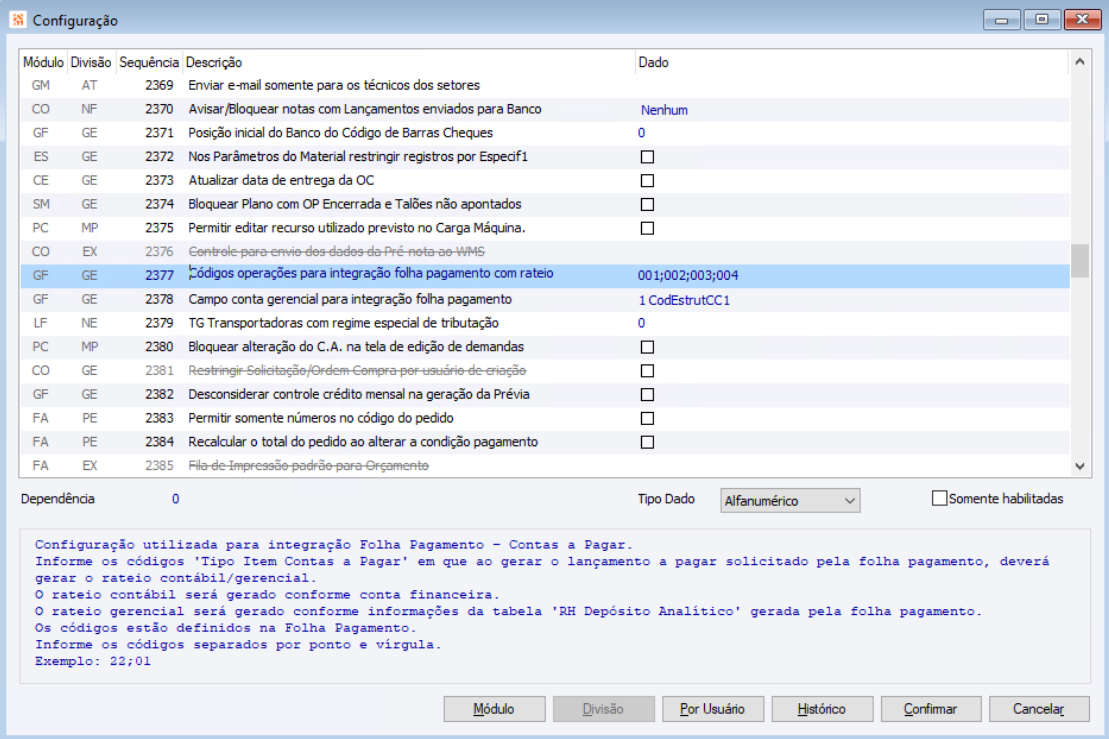Check the box for Bloquear alteração do C.A.
1109x739 pixels.
[646, 347]
